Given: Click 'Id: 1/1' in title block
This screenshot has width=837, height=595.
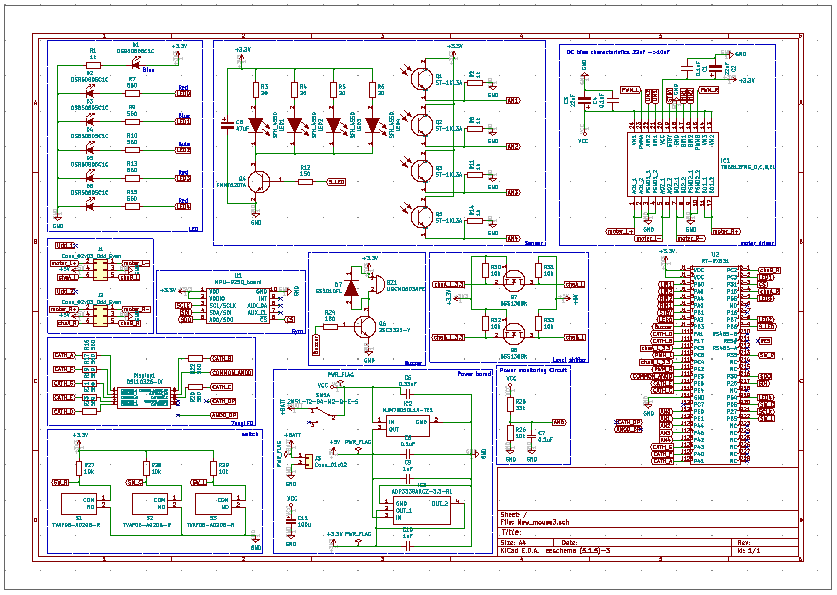Looking at the screenshot, I should tap(748, 550).
